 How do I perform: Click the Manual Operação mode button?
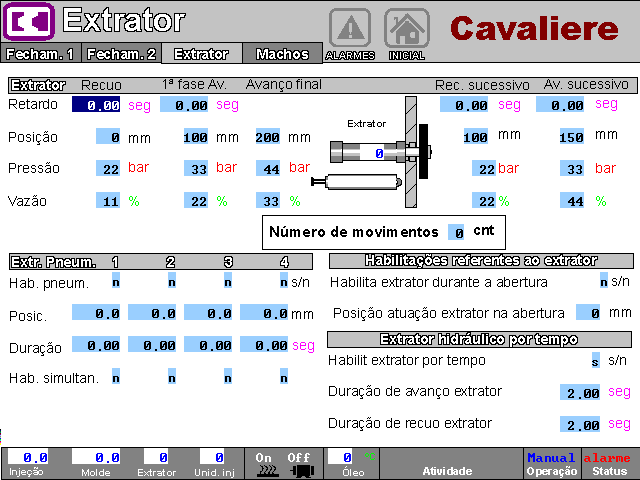click(551, 464)
